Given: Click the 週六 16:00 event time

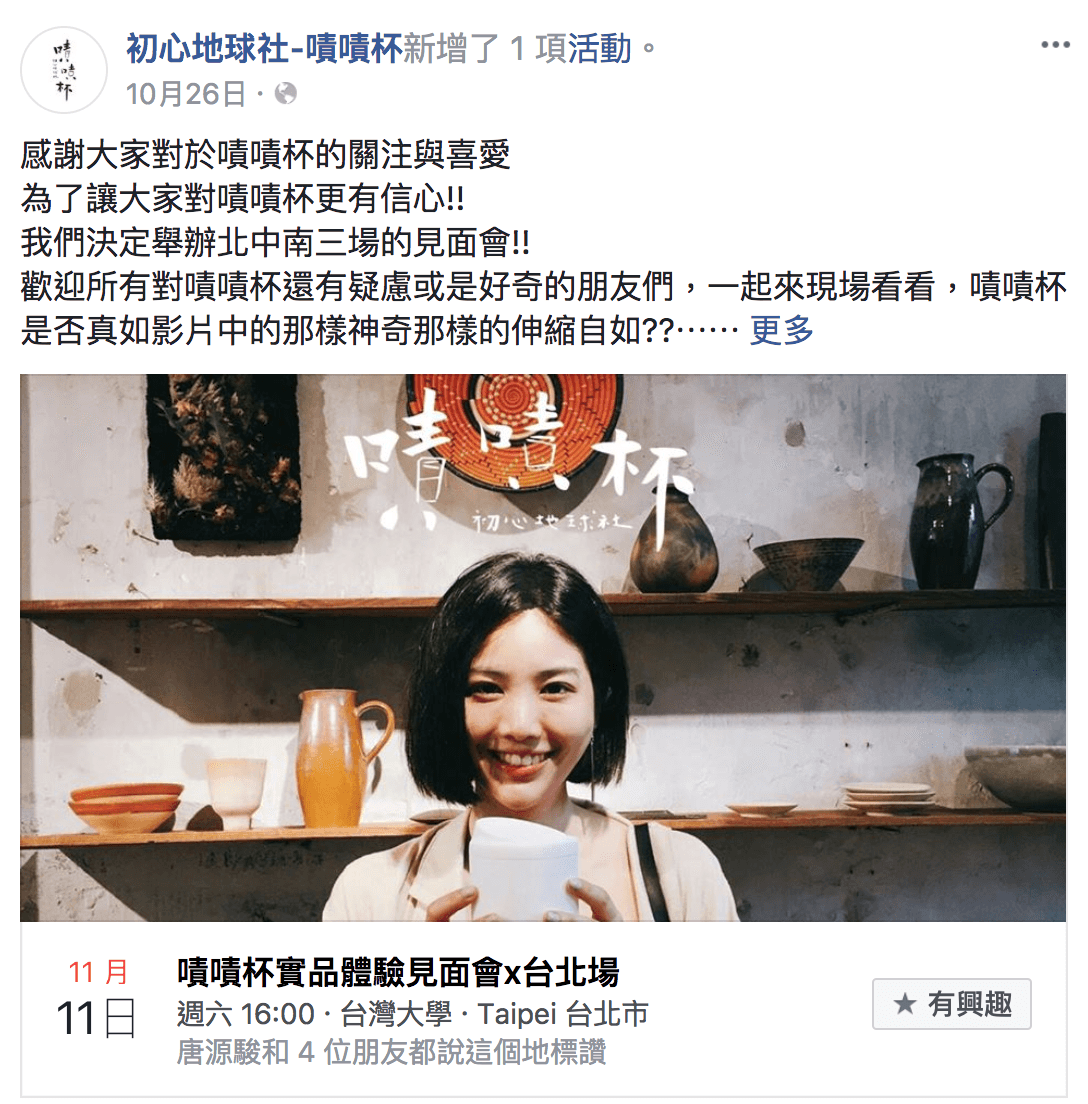Looking at the screenshot, I should coord(246,1015).
